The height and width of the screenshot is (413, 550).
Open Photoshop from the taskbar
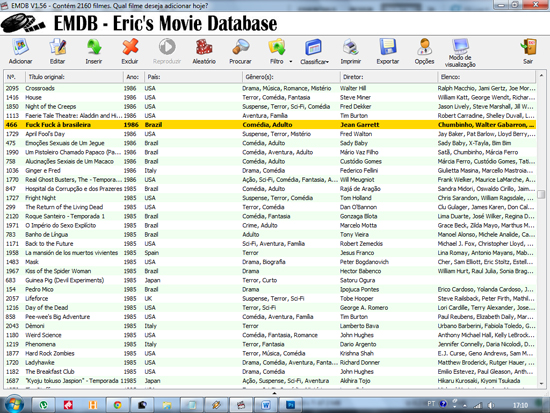point(291,405)
